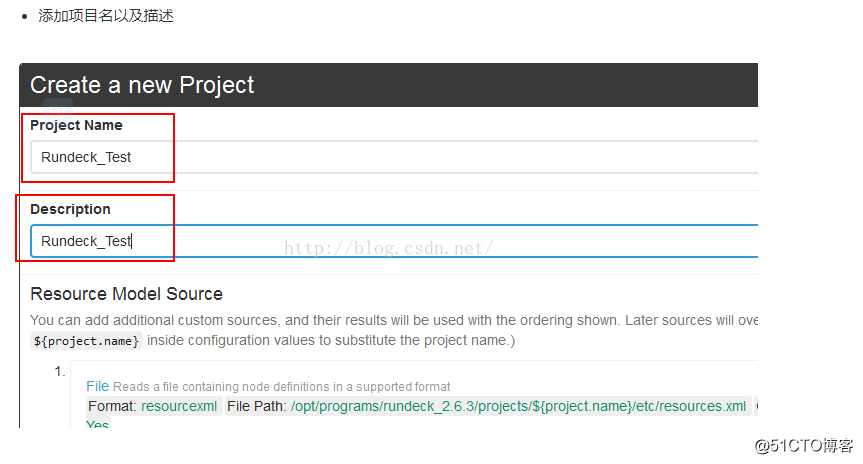Click the Description input field
The width and height of the screenshot is (863, 464).
coord(394,241)
